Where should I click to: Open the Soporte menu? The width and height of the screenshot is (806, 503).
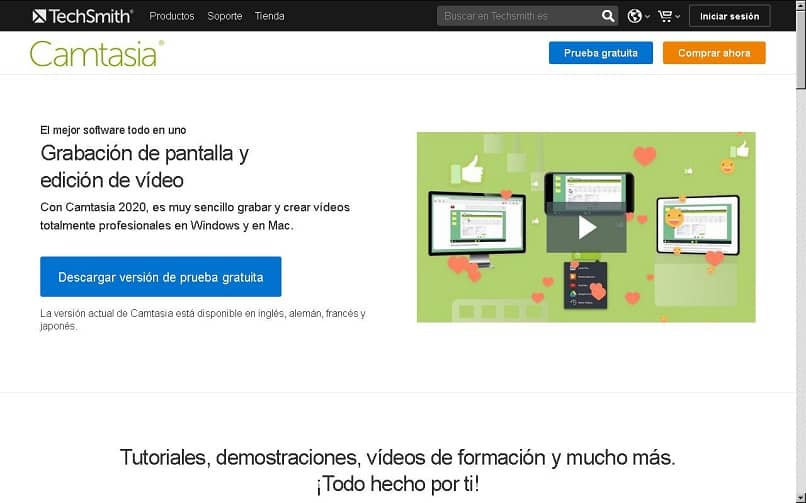[x=225, y=16]
